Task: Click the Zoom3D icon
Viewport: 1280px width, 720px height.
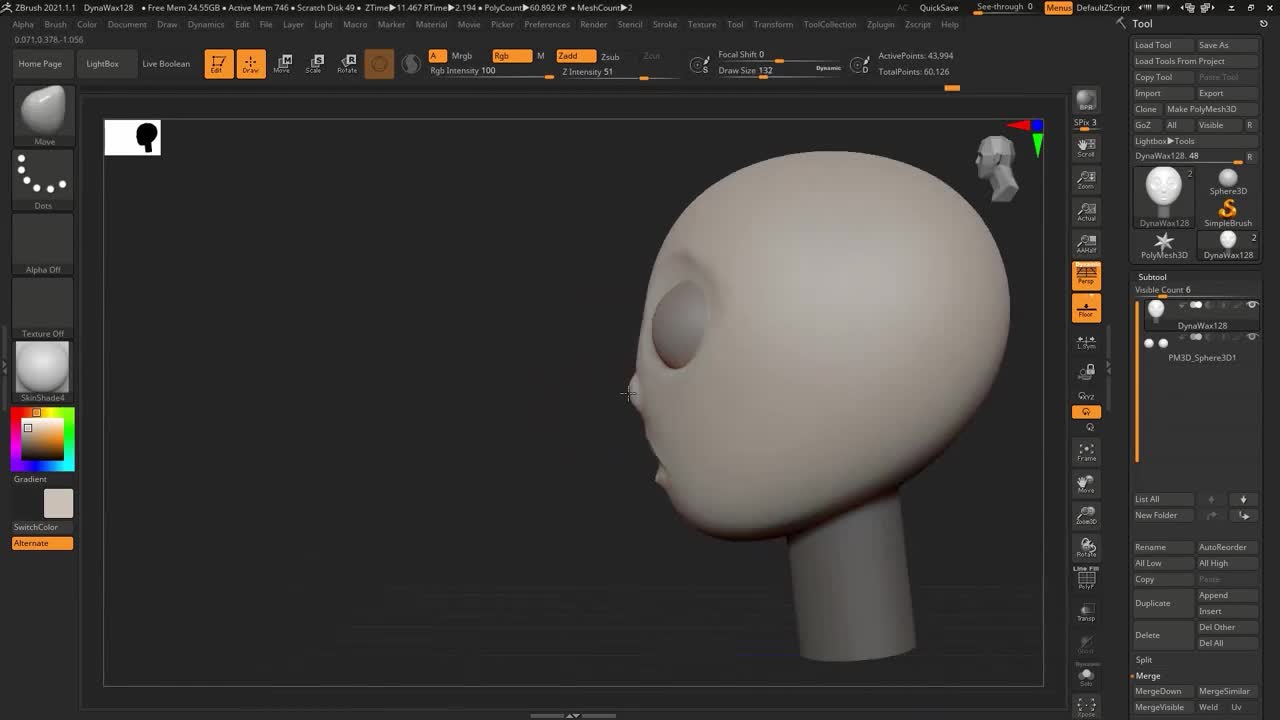Action: [1086, 516]
